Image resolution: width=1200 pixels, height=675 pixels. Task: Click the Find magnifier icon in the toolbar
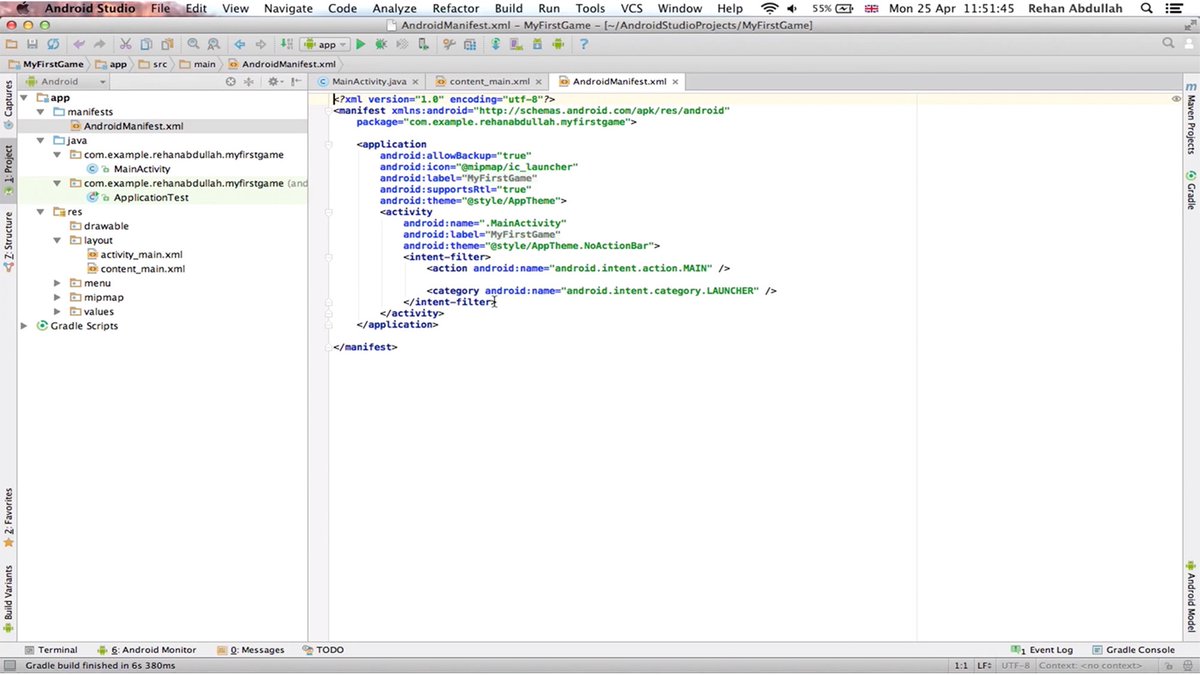[x=192, y=44]
